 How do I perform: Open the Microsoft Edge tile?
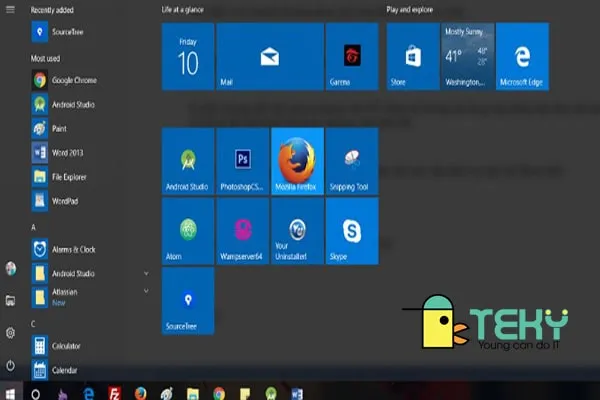(x=520, y=56)
